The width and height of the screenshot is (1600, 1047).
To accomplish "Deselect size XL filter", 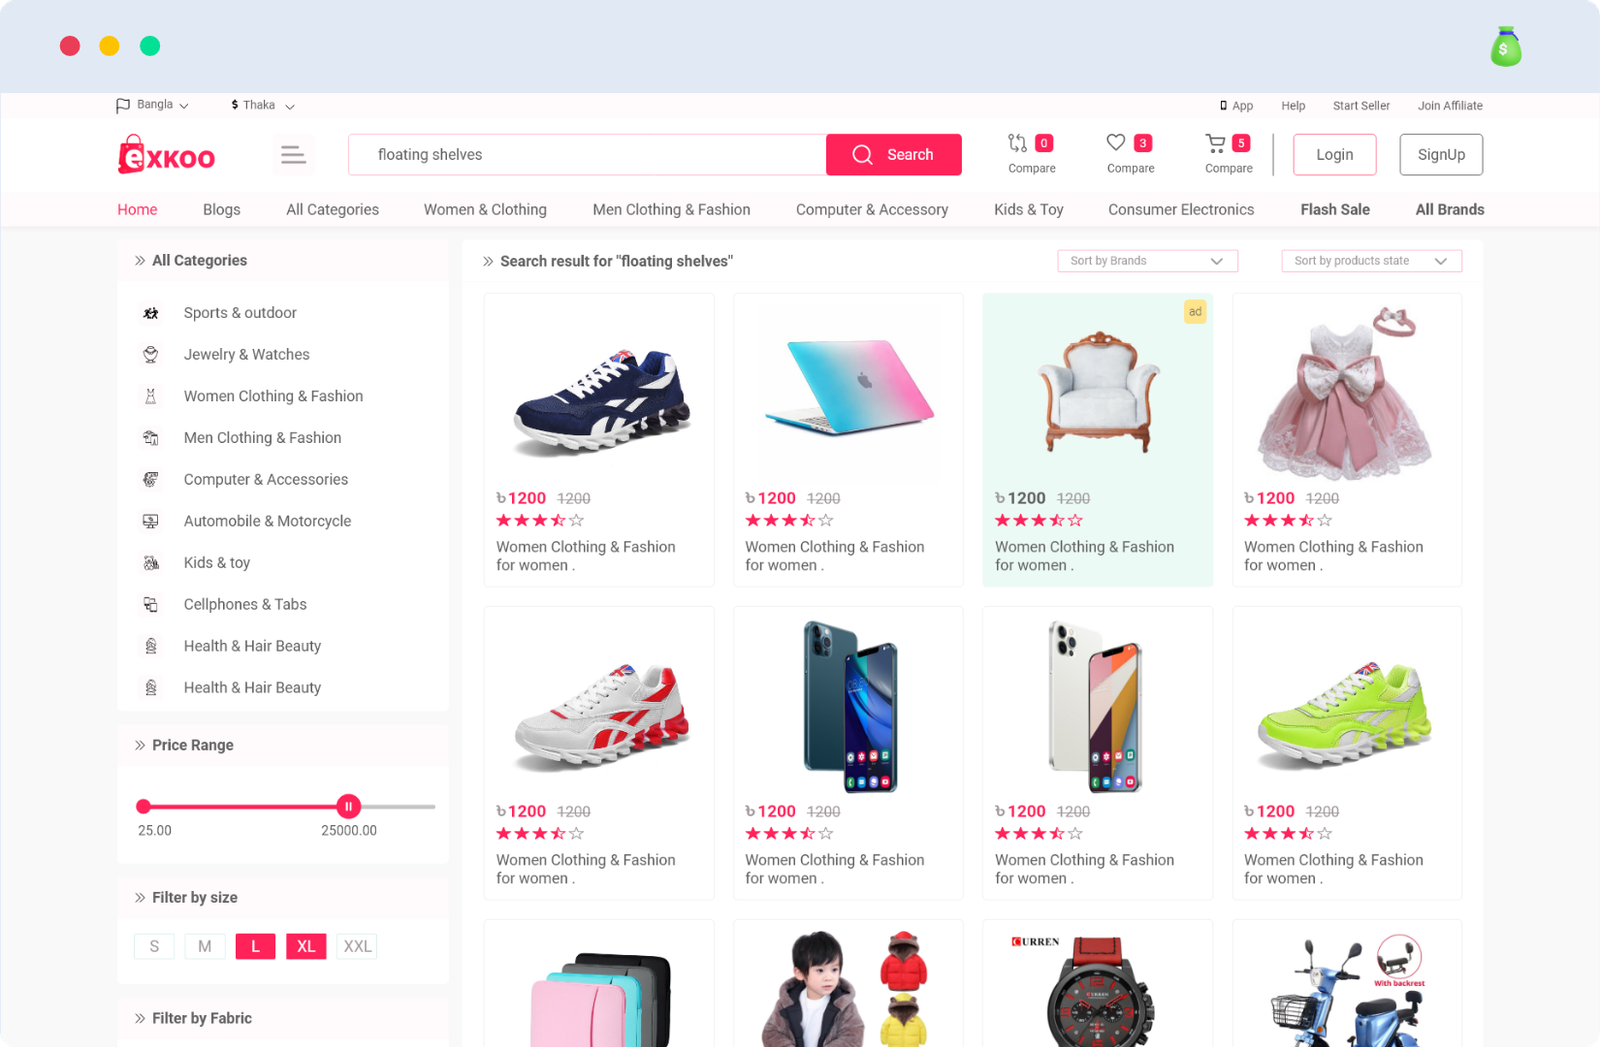I will pos(306,946).
